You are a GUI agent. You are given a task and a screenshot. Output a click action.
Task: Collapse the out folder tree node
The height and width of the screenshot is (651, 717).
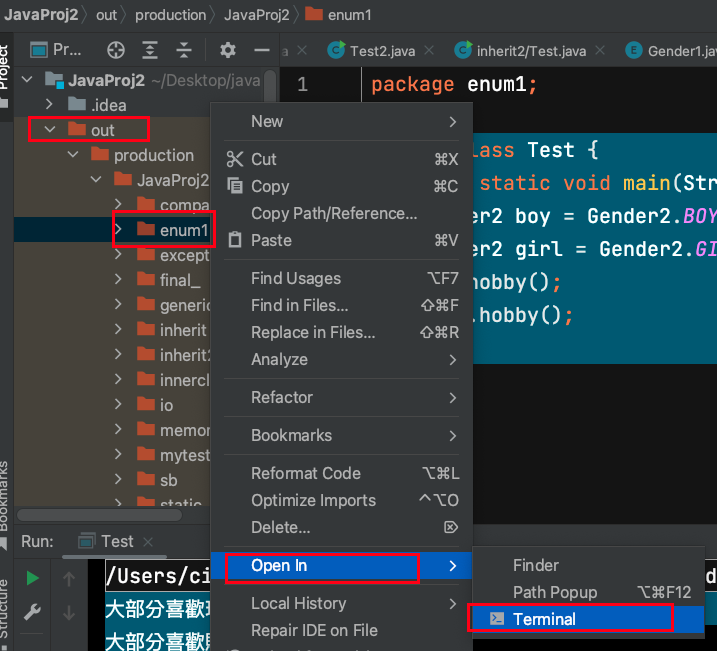[50, 130]
